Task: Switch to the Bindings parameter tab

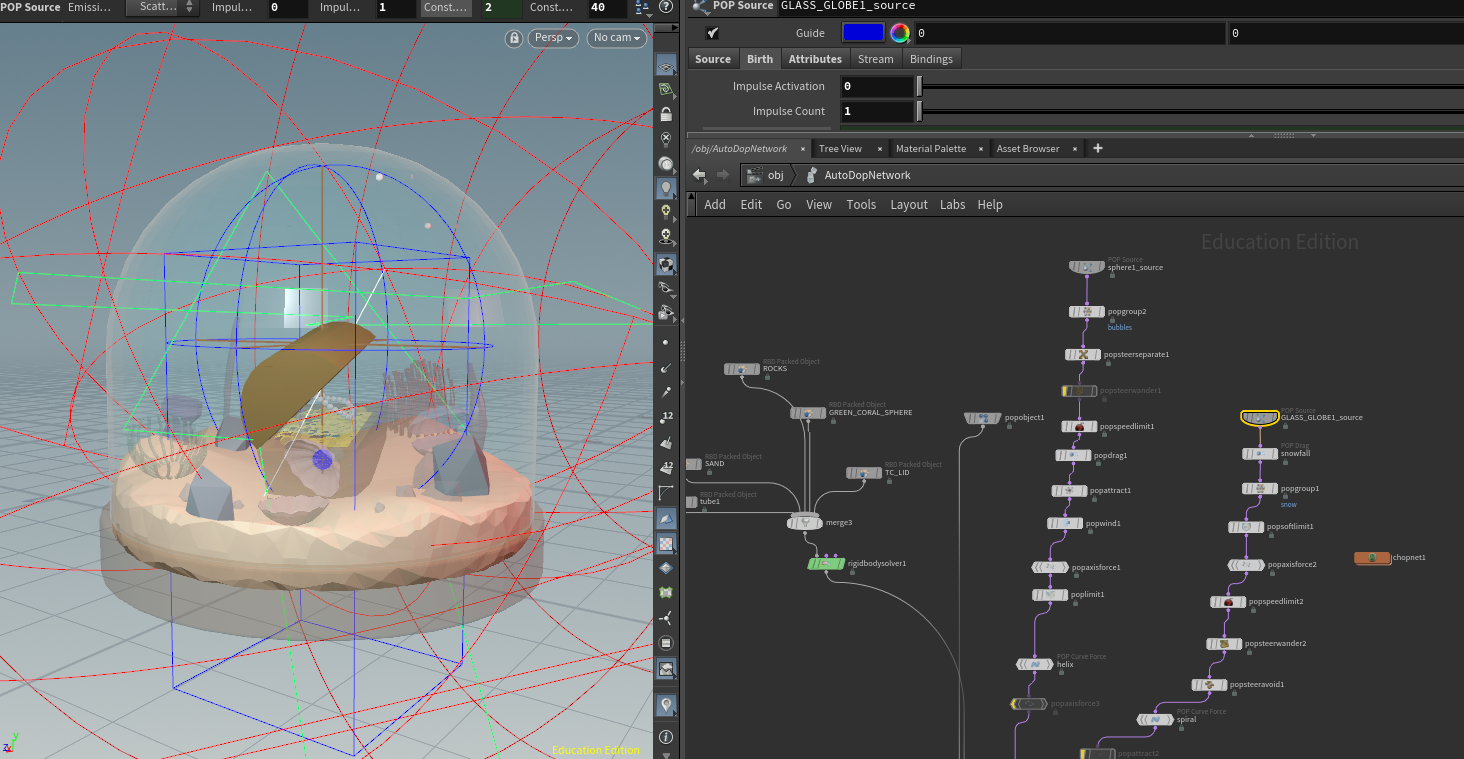Action: (931, 59)
